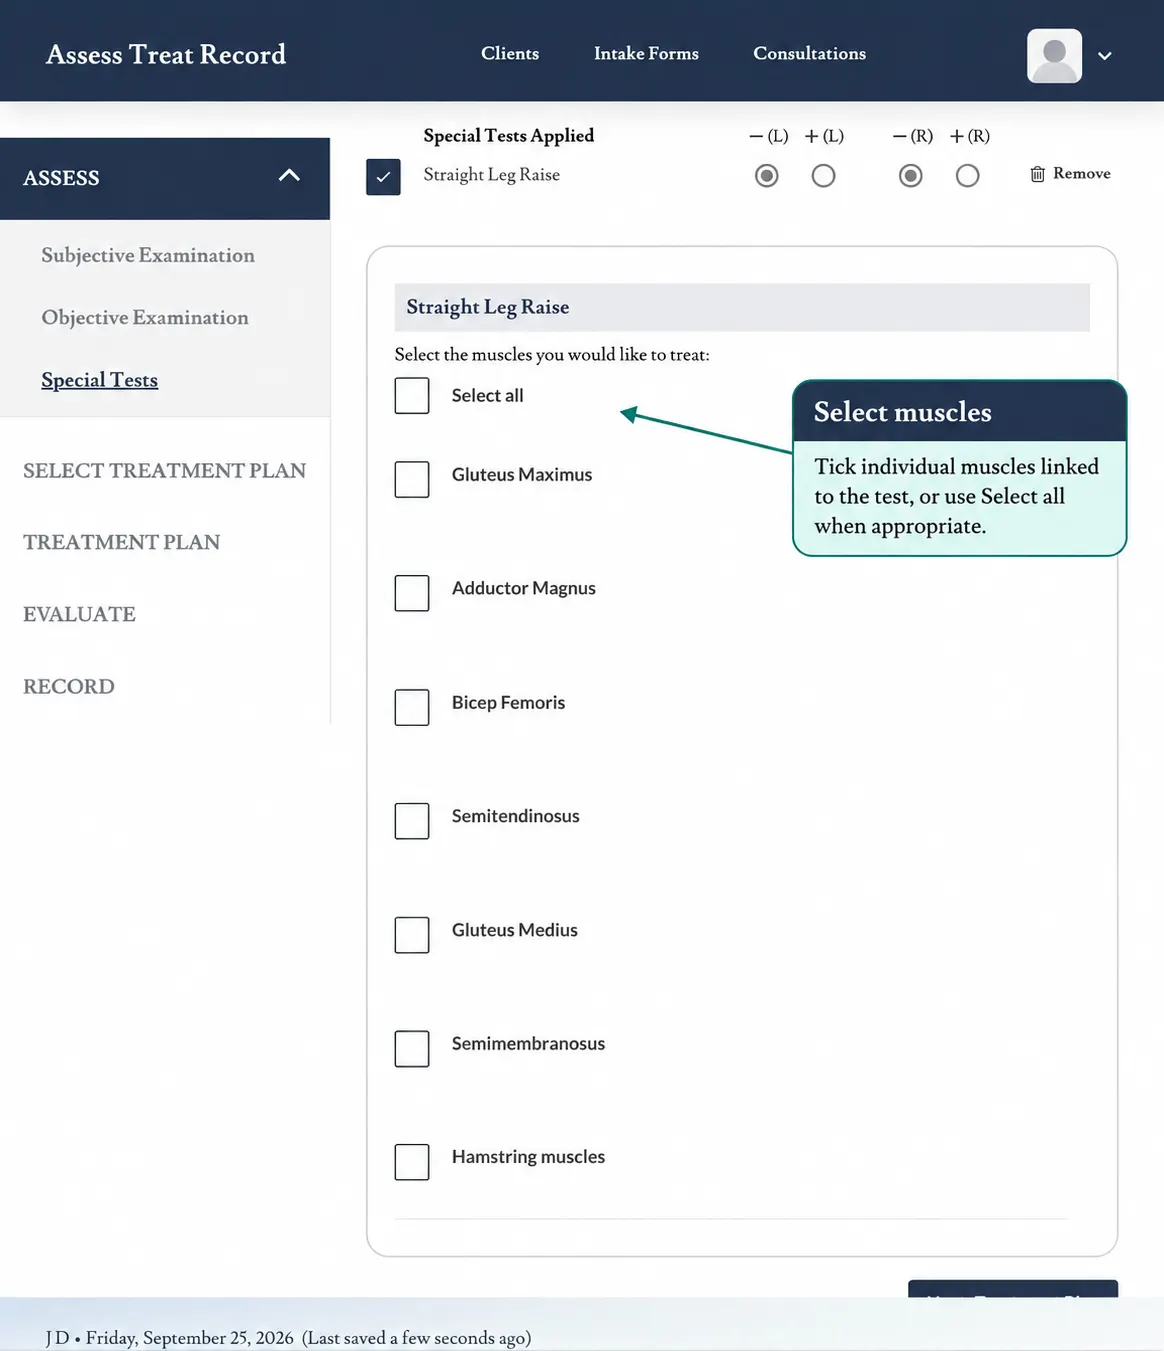Image resolution: width=1164 pixels, height=1351 pixels.
Task: Expand the account dropdown chevron
Action: (1105, 56)
